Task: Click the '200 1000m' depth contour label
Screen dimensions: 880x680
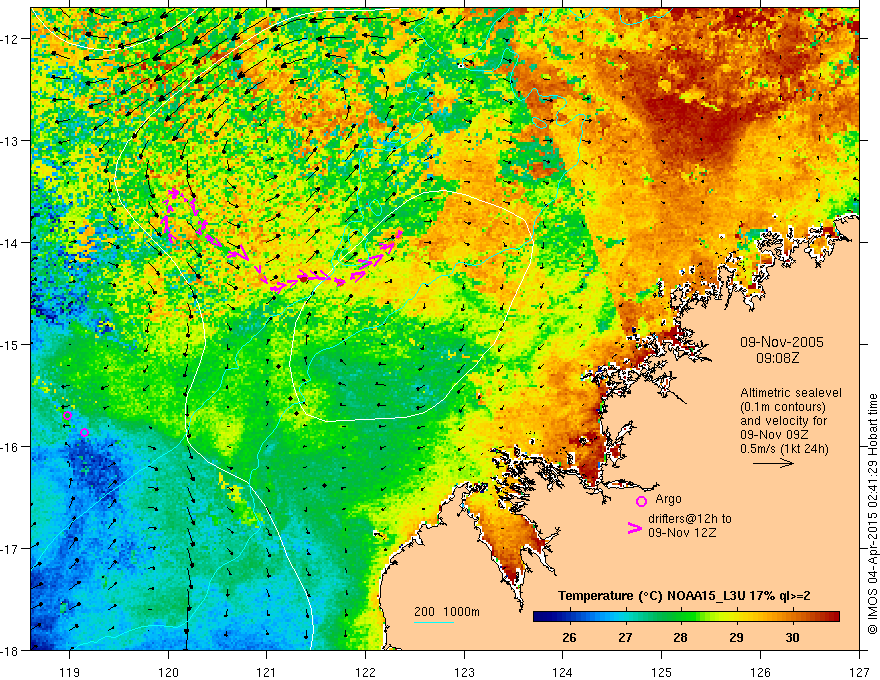Action: [447, 612]
